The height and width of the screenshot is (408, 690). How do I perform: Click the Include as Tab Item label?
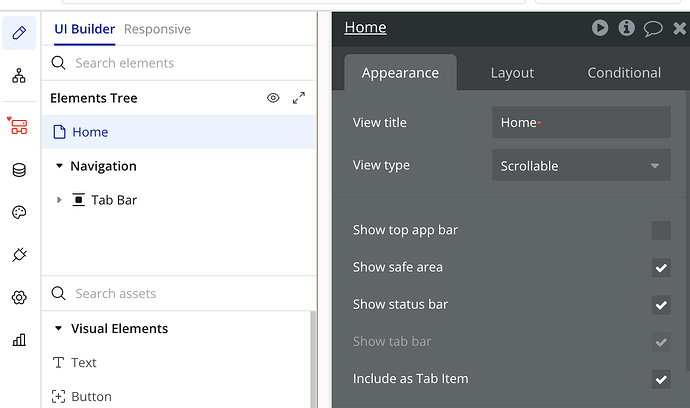point(411,379)
